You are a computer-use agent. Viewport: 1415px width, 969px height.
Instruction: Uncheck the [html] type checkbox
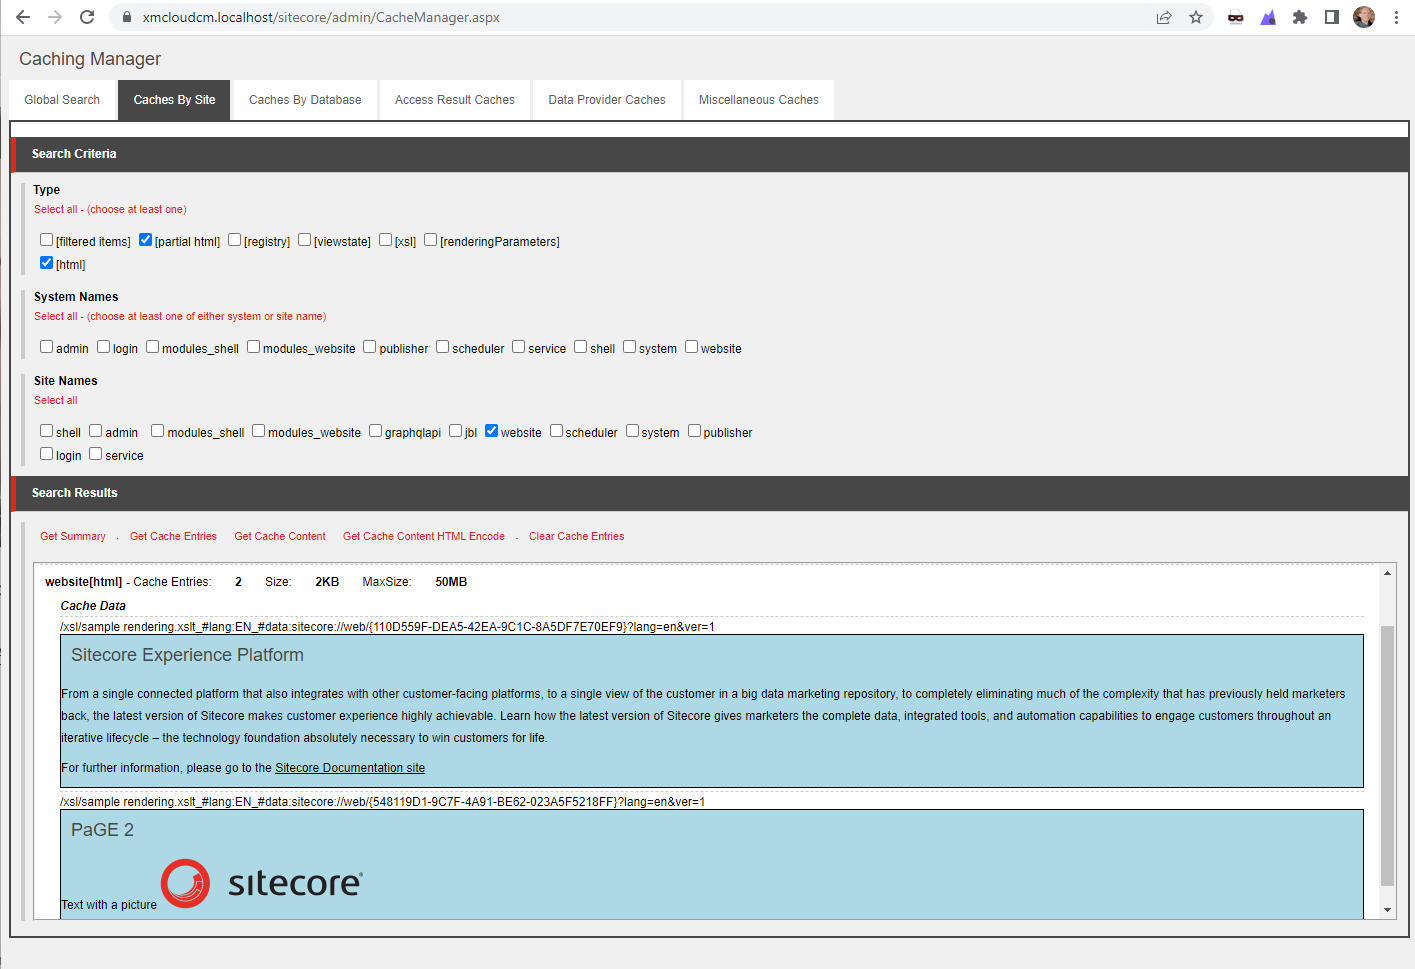coord(46,263)
